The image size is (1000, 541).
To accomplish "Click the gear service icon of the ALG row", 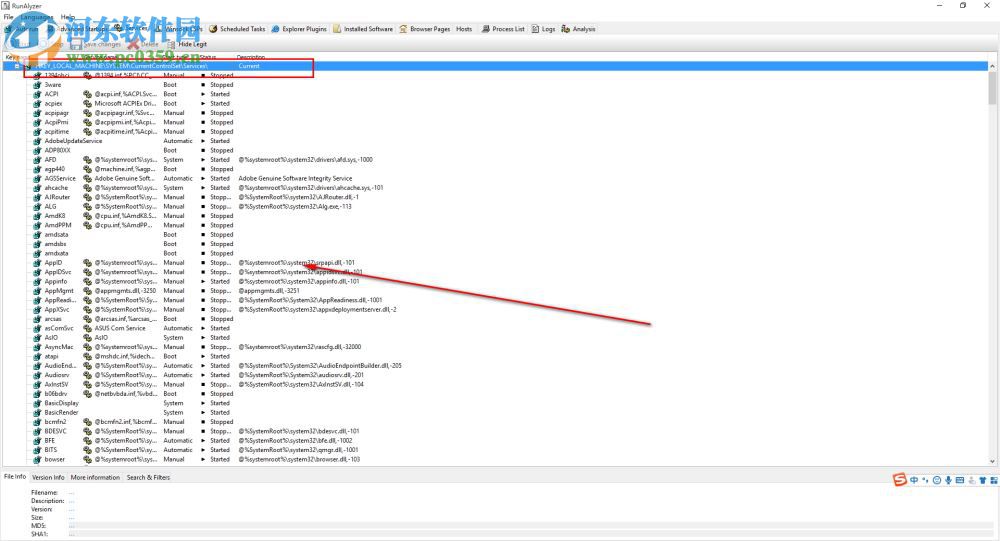I will [38, 207].
